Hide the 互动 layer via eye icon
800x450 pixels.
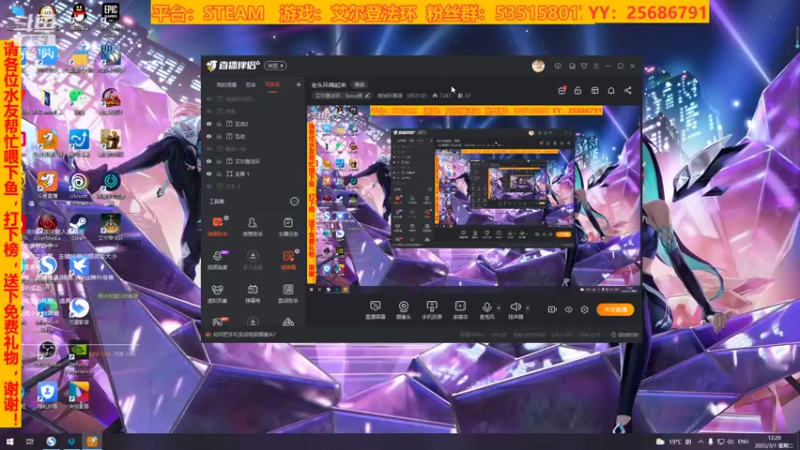(x=209, y=136)
